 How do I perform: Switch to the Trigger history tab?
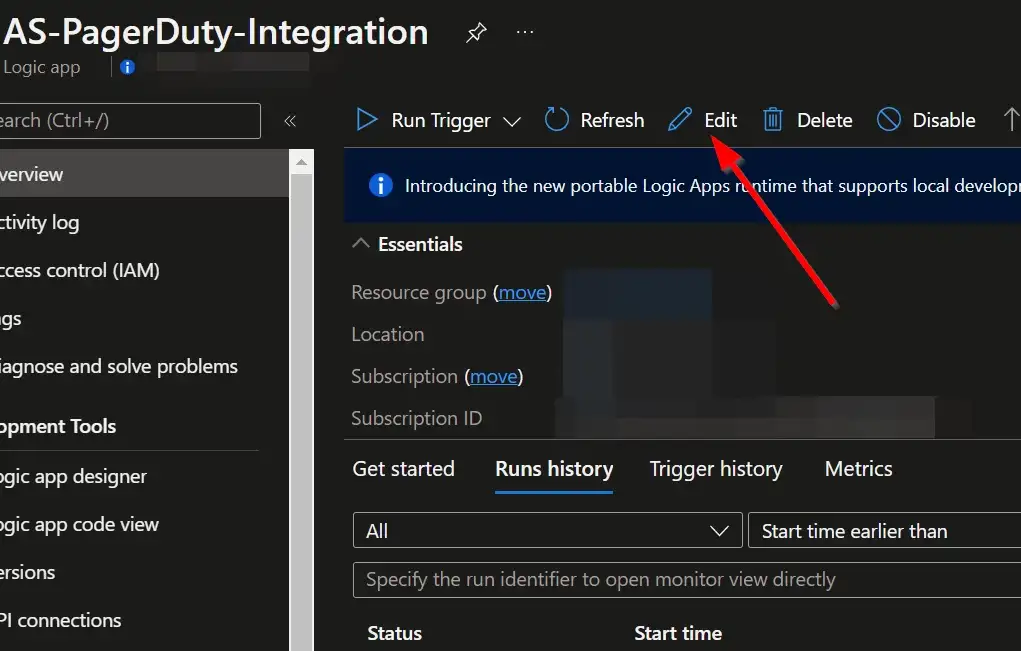pos(715,469)
